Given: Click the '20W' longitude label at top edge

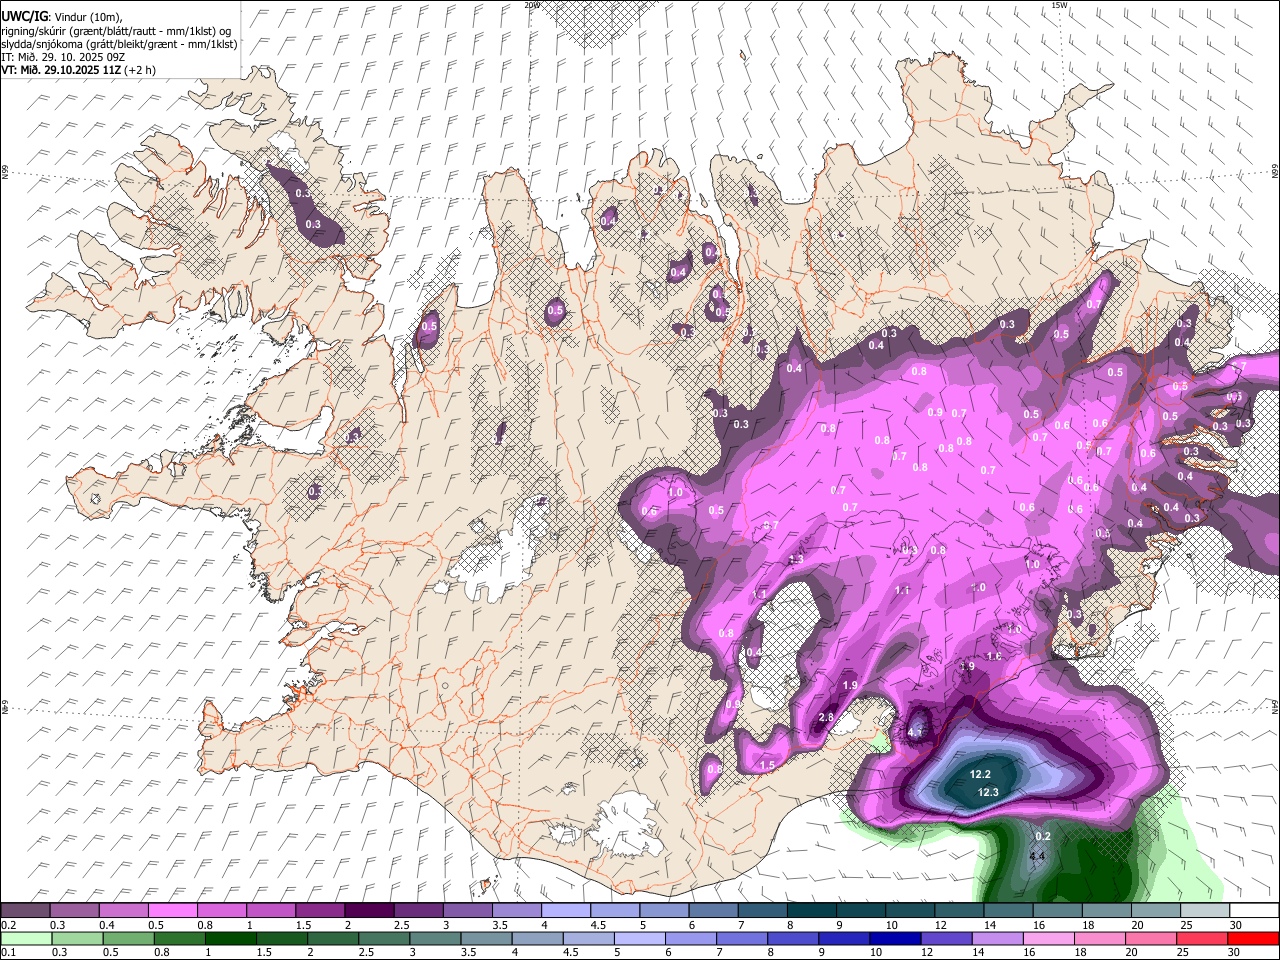Looking at the screenshot, I should point(532,5).
